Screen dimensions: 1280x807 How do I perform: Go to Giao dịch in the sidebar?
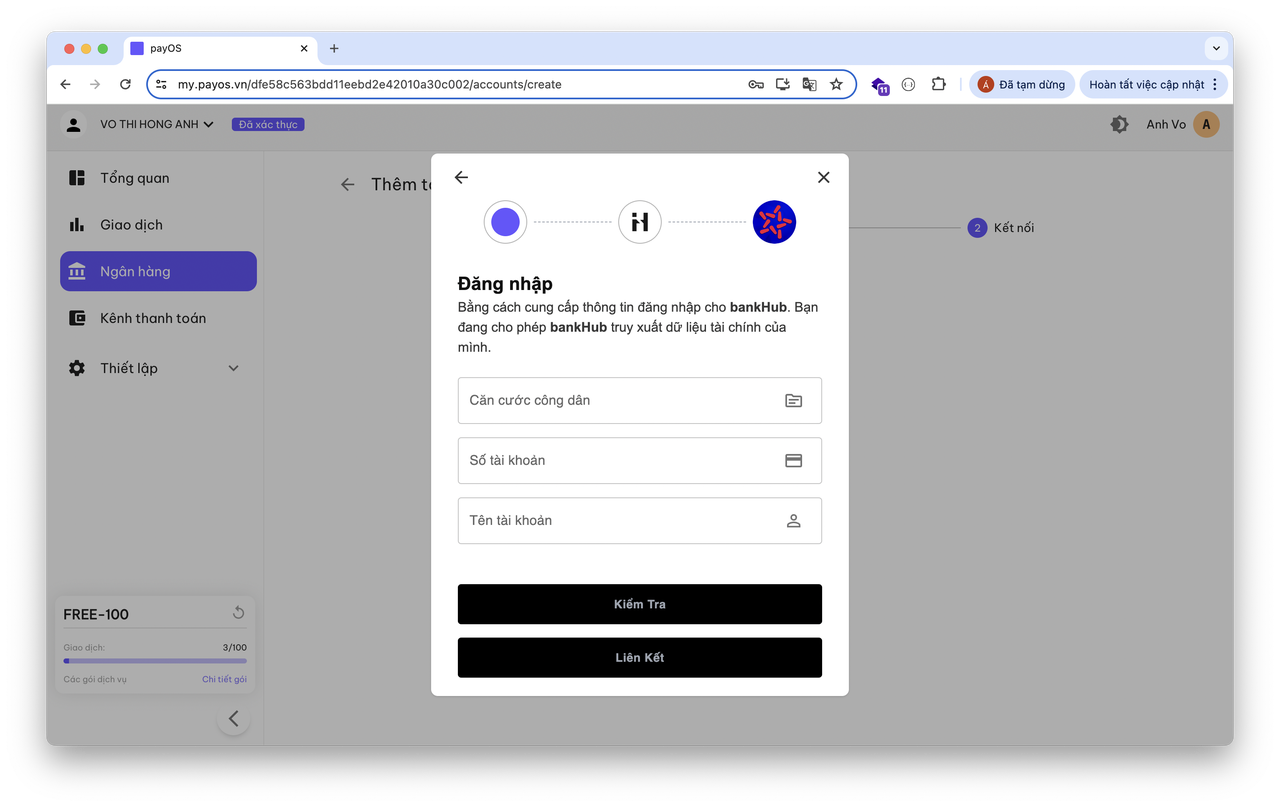tap(131, 225)
